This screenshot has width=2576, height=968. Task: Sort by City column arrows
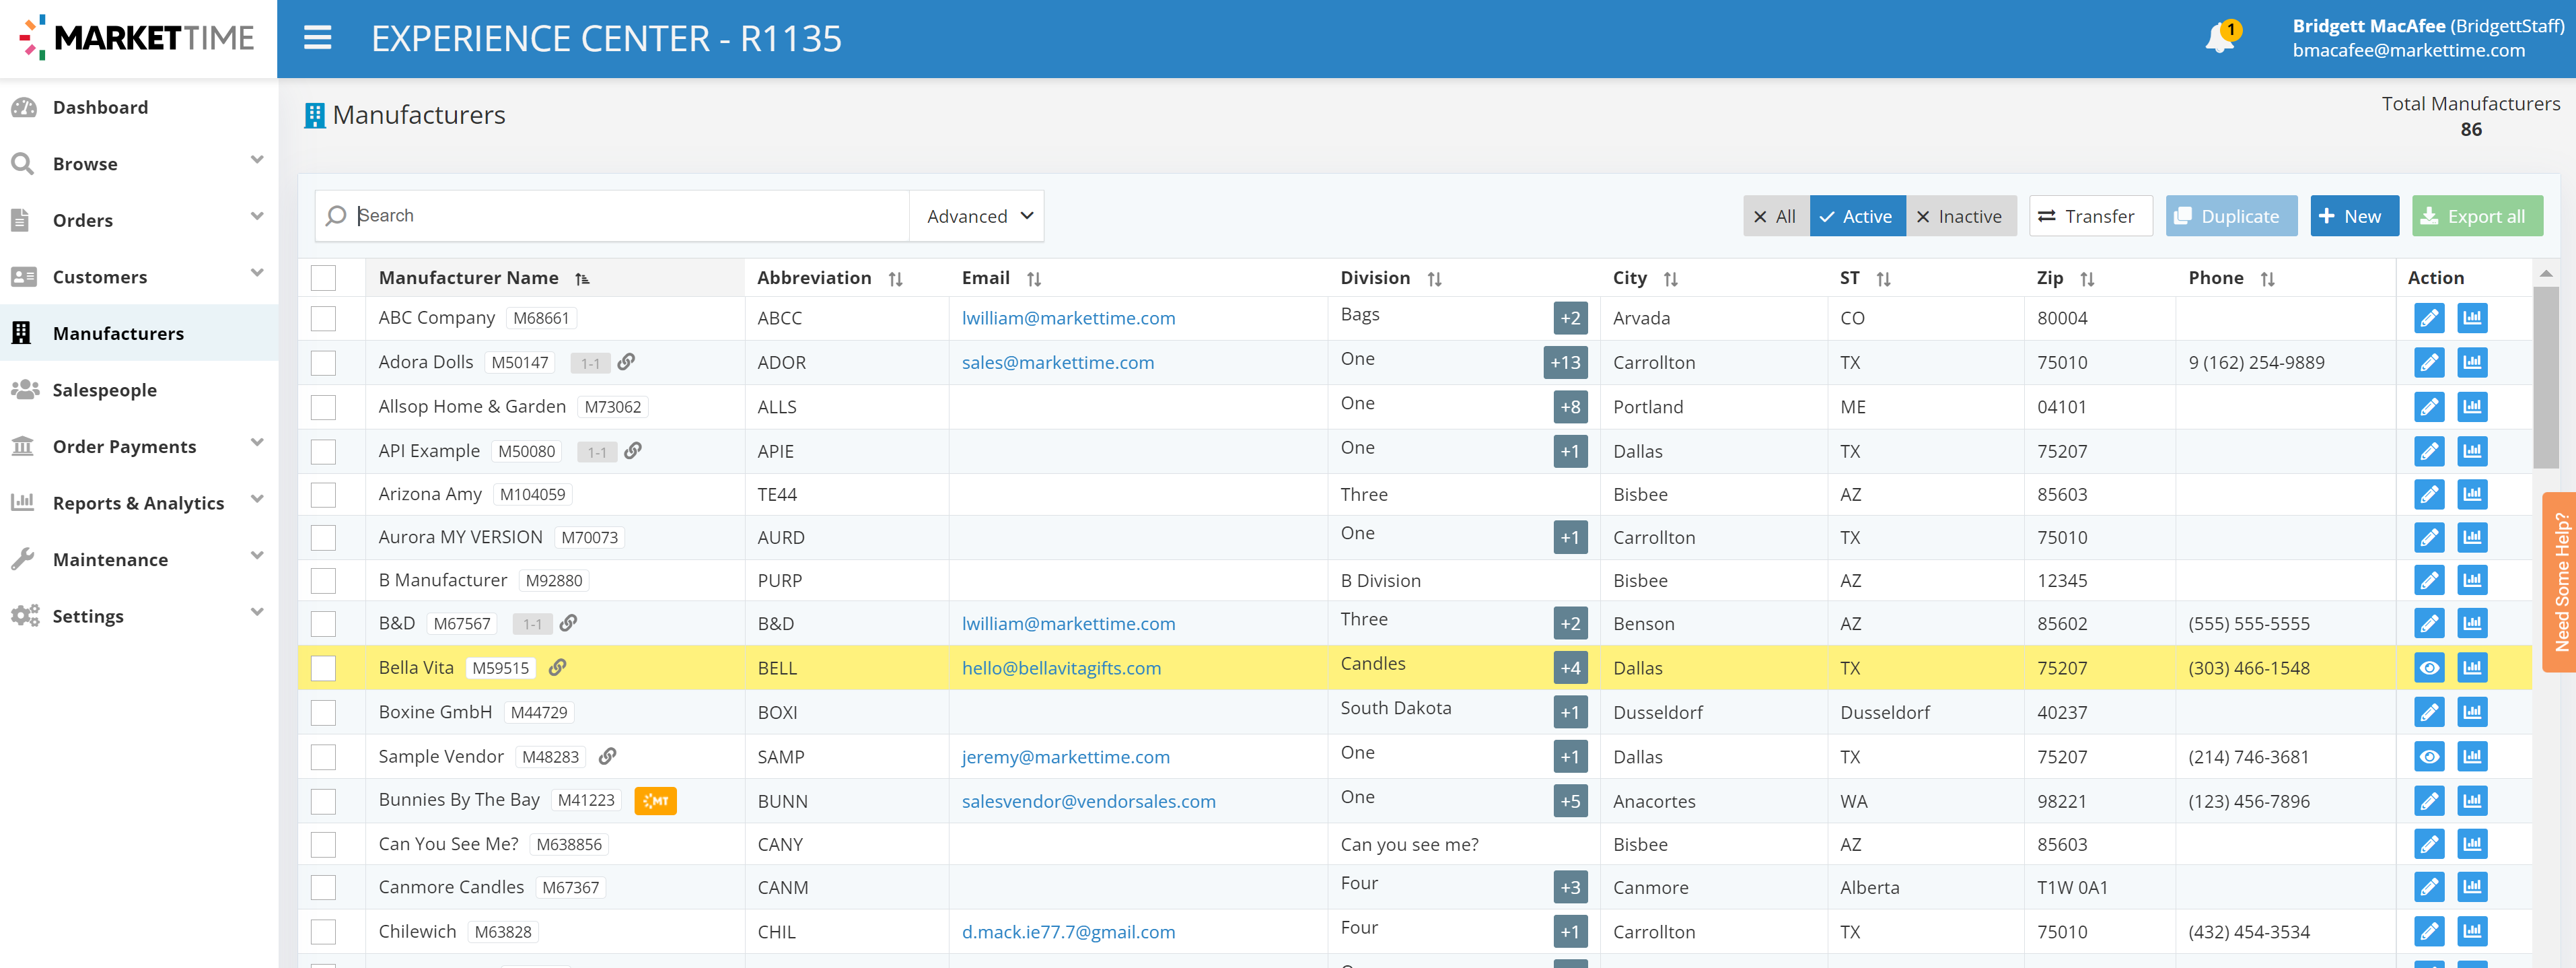tap(1670, 279)
